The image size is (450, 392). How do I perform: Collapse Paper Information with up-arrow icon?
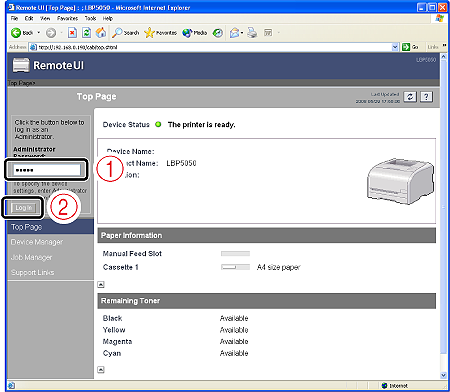pyautogui.click(x=101, y=284)
